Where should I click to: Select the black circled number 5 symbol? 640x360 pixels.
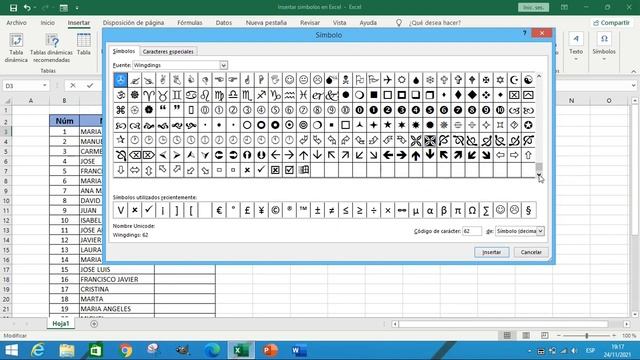[x=430, y=110]
